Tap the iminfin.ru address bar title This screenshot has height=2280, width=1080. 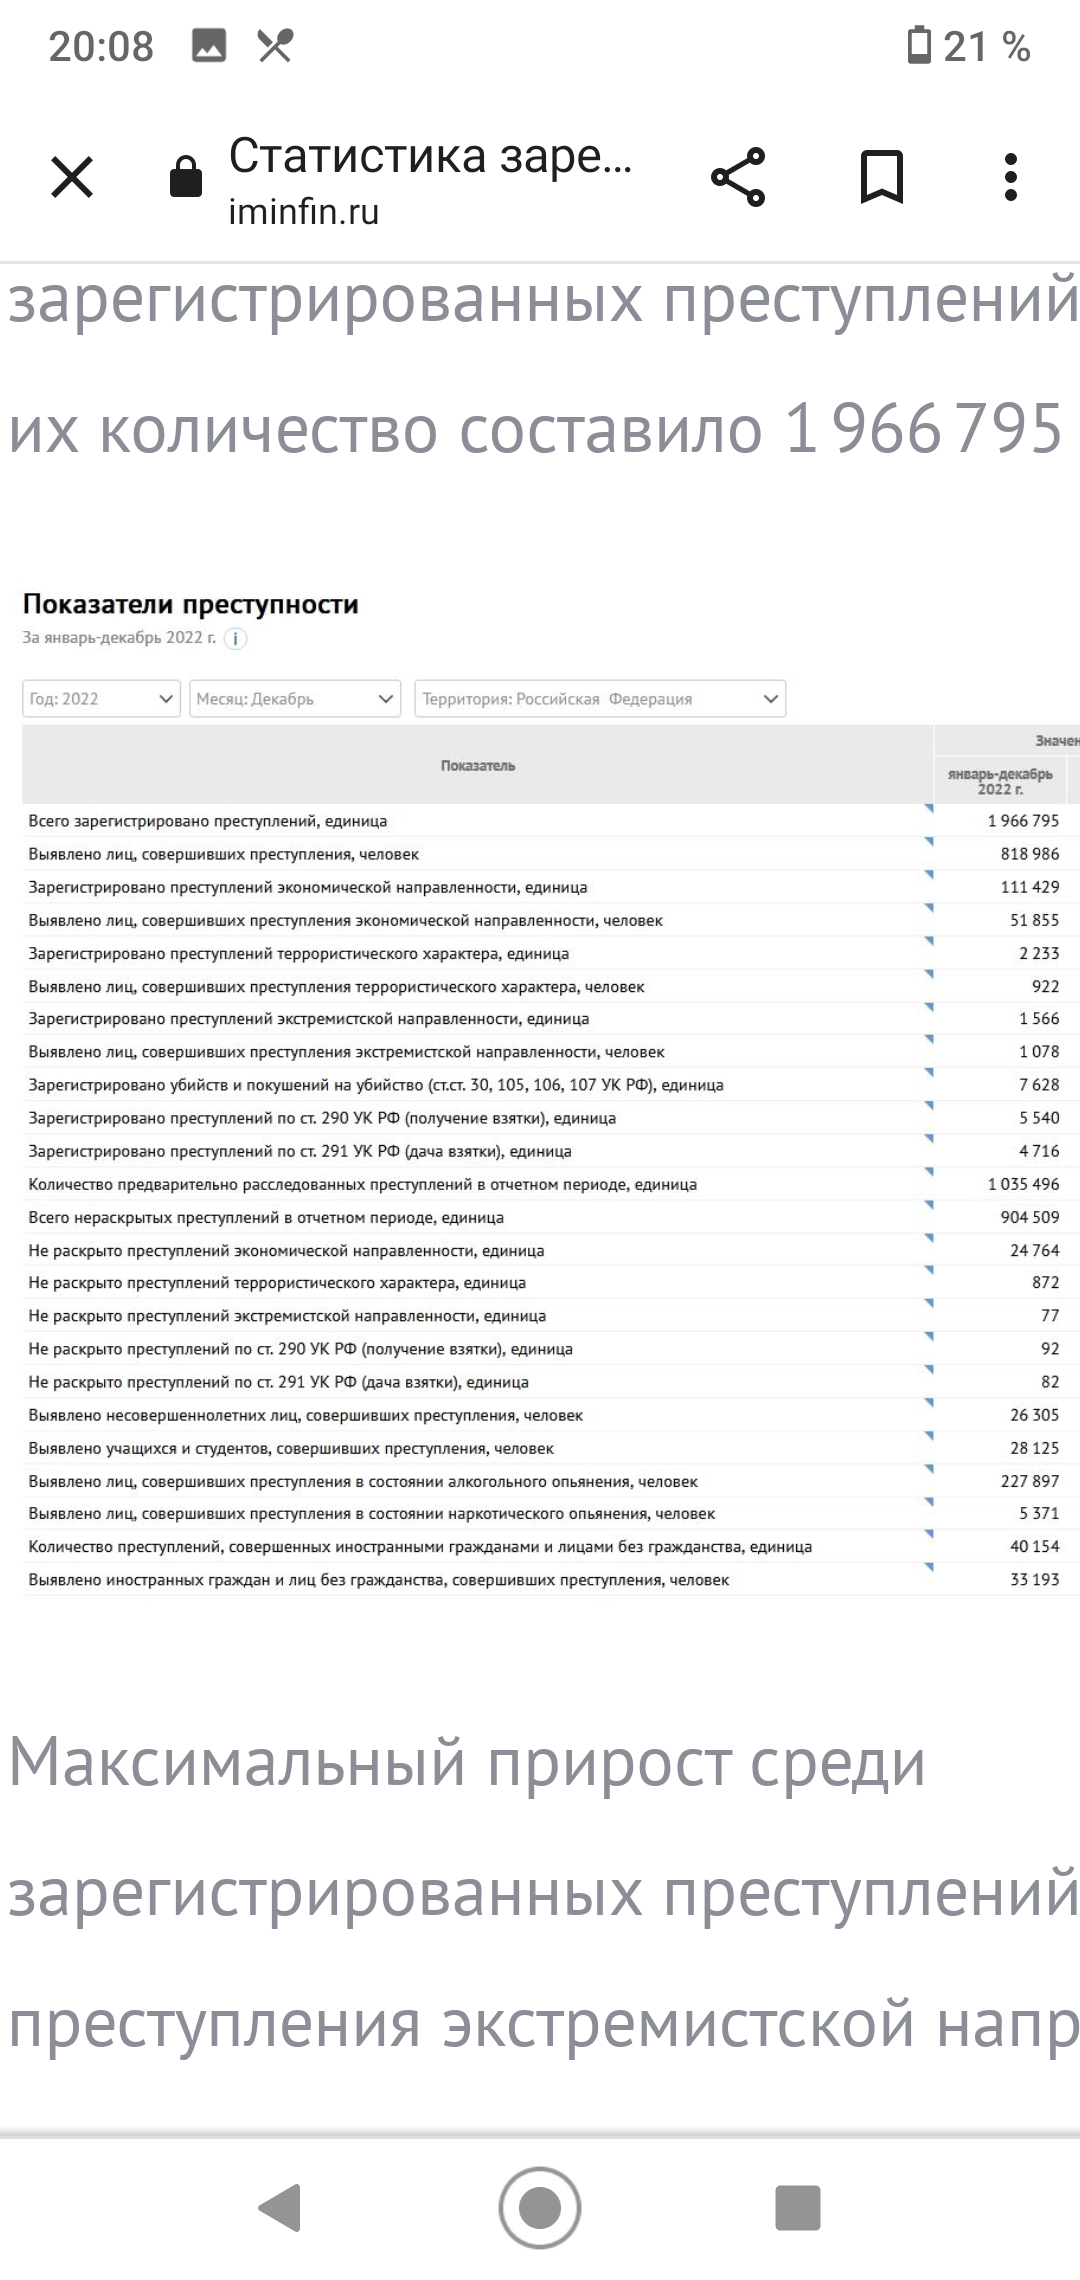430,180
